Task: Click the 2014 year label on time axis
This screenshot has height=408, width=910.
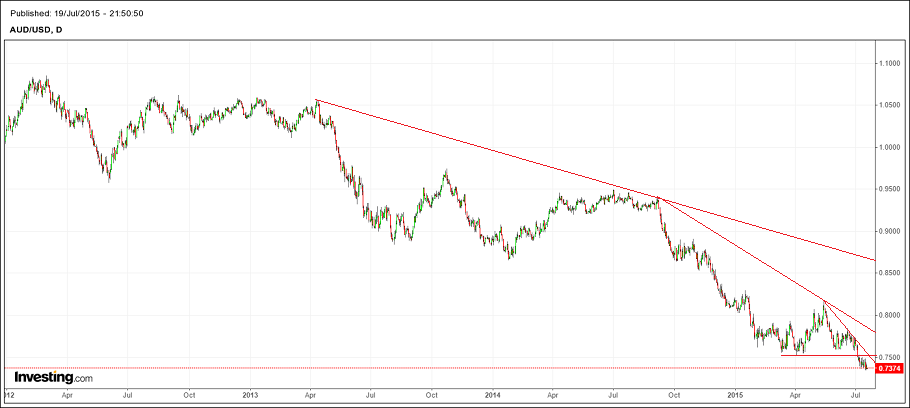Action: pyautogui.click(x=492, y=393)
